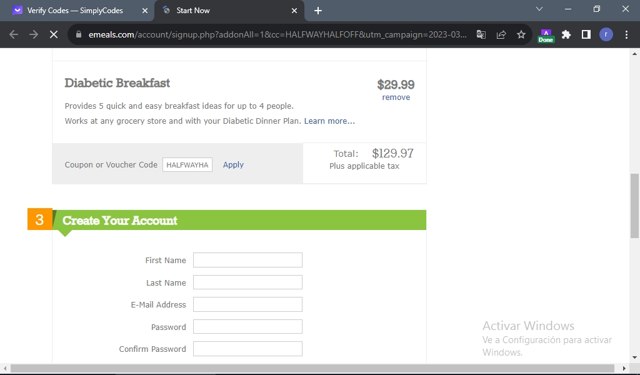Close the Verify Codes tab
Screen dimensions: 640x375
click(x=144, y=11)
